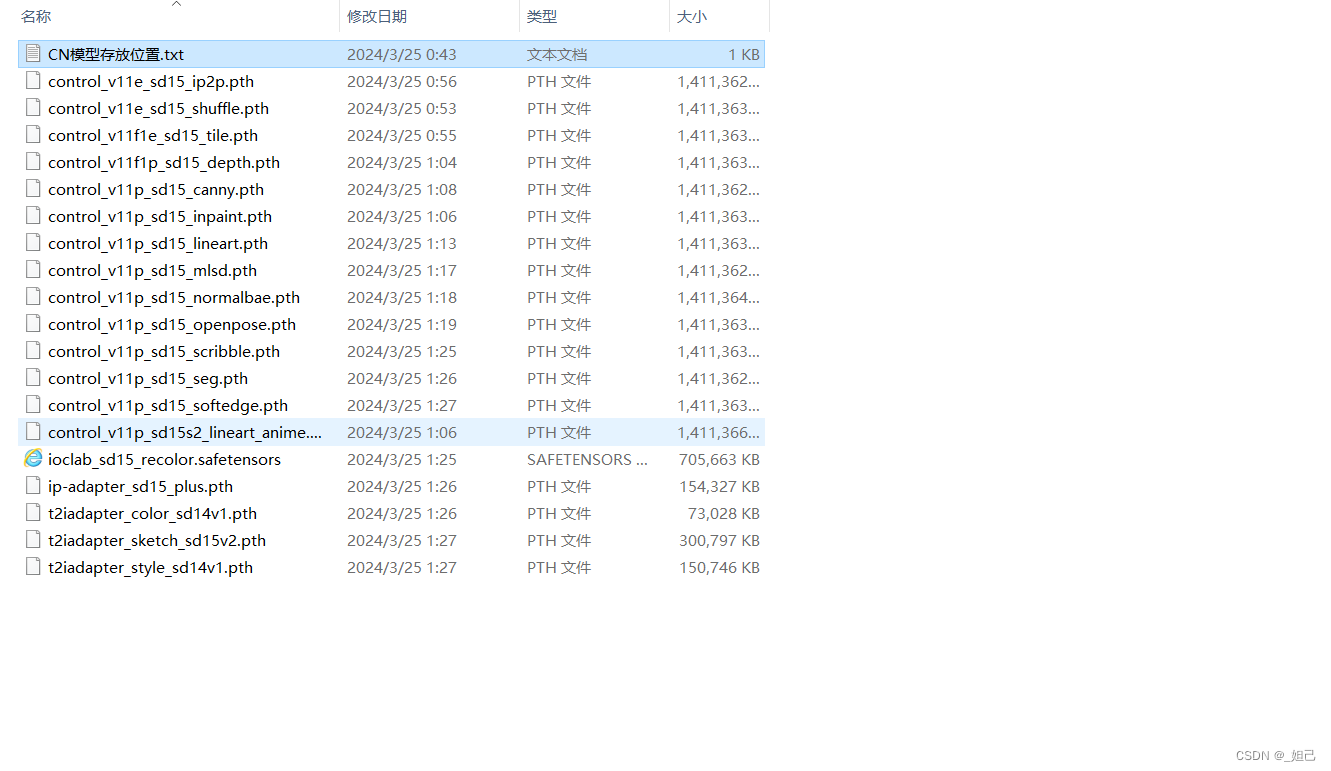Click file icon of control_v11p_sd15_softedge.pth
This screenshot has height=771, width=1331.
tap(33, 405)
